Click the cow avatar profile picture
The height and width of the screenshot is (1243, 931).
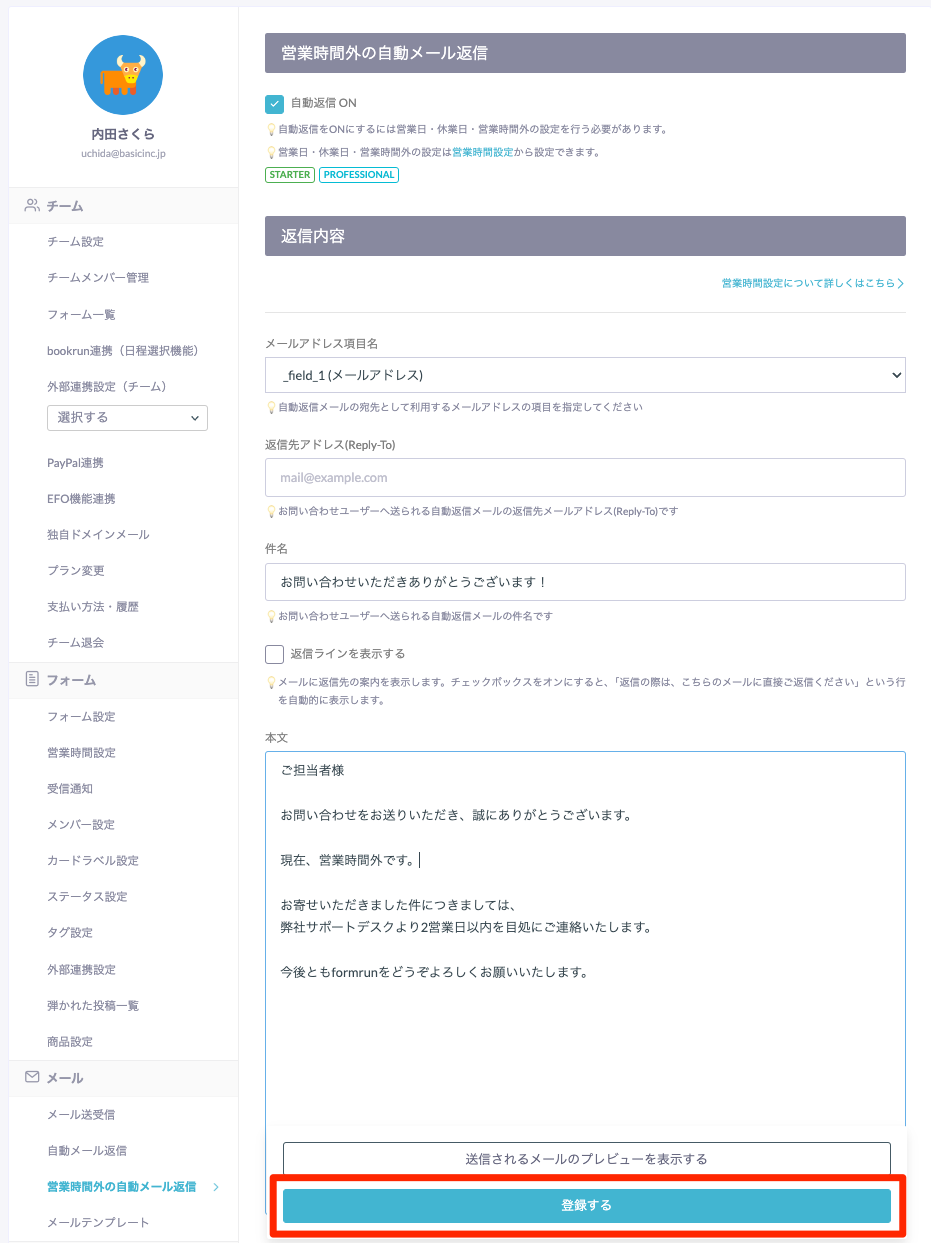(123, 75)
